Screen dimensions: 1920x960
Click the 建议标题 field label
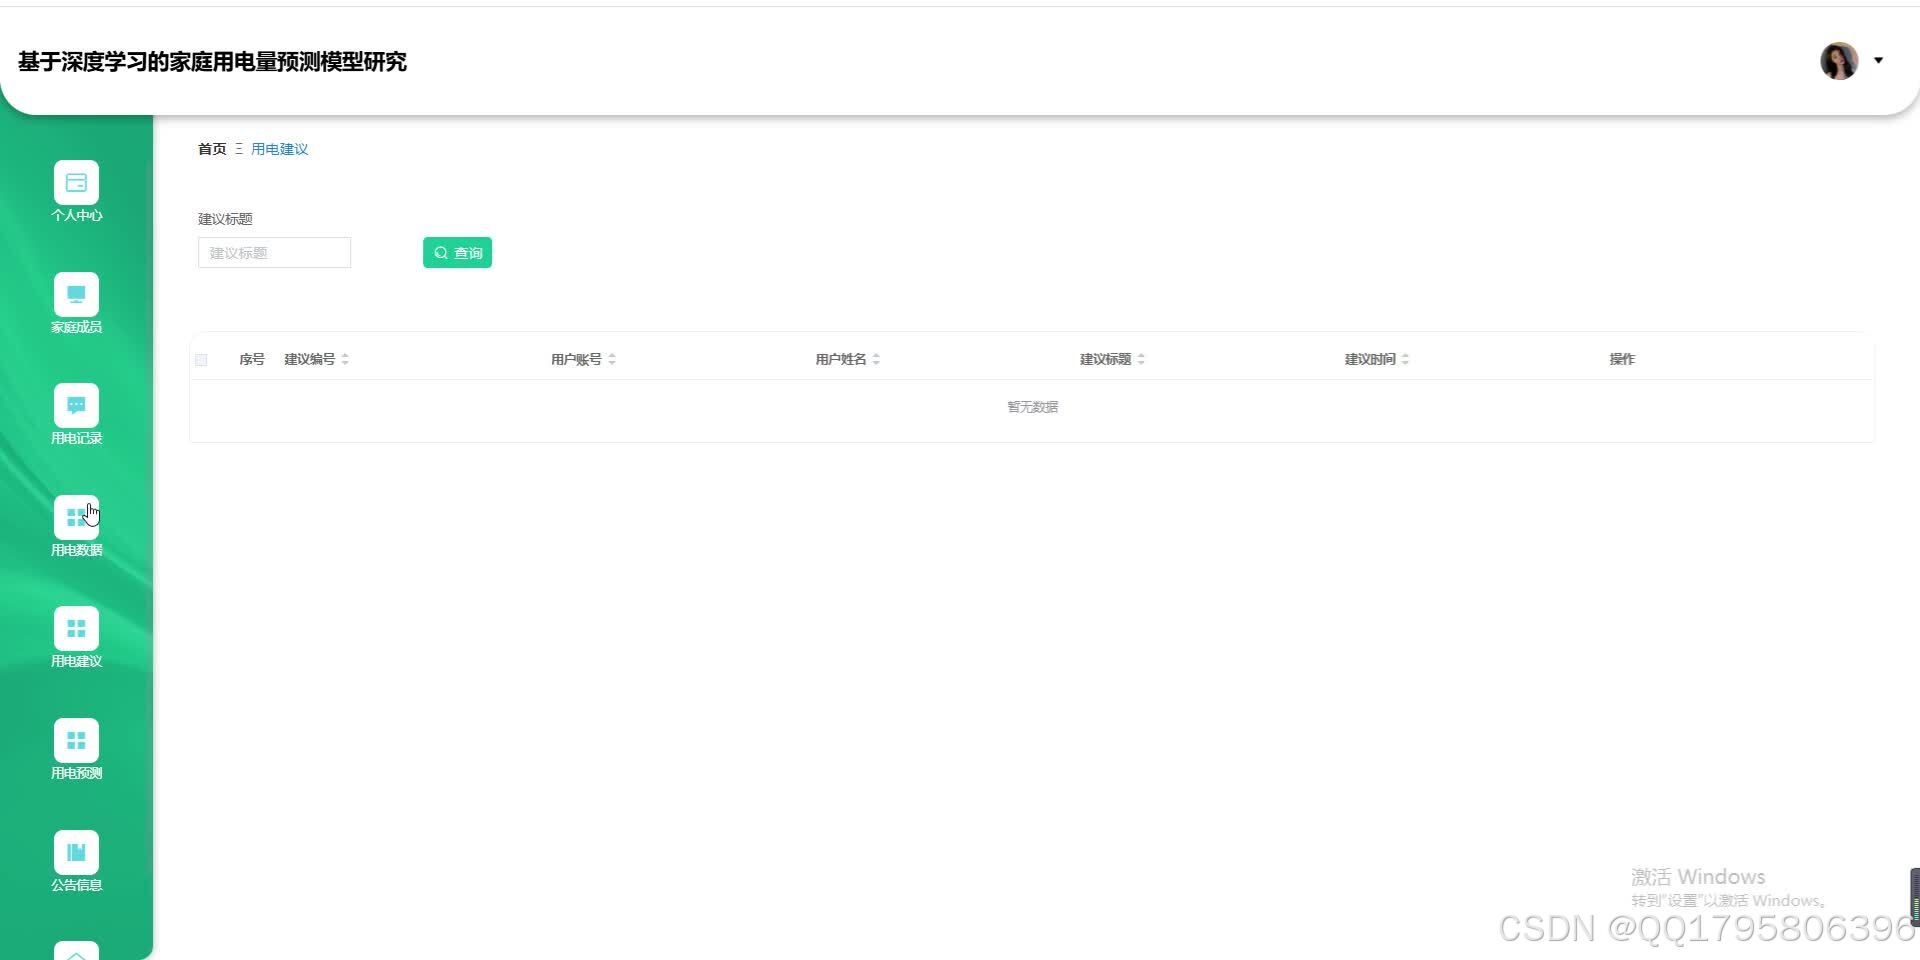(225, 219)
